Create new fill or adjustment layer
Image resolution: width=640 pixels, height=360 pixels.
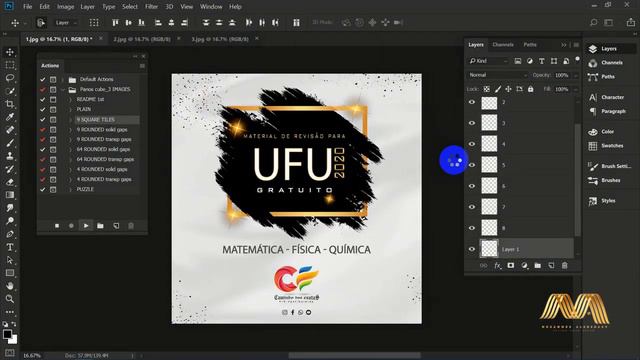click(524, 265)
